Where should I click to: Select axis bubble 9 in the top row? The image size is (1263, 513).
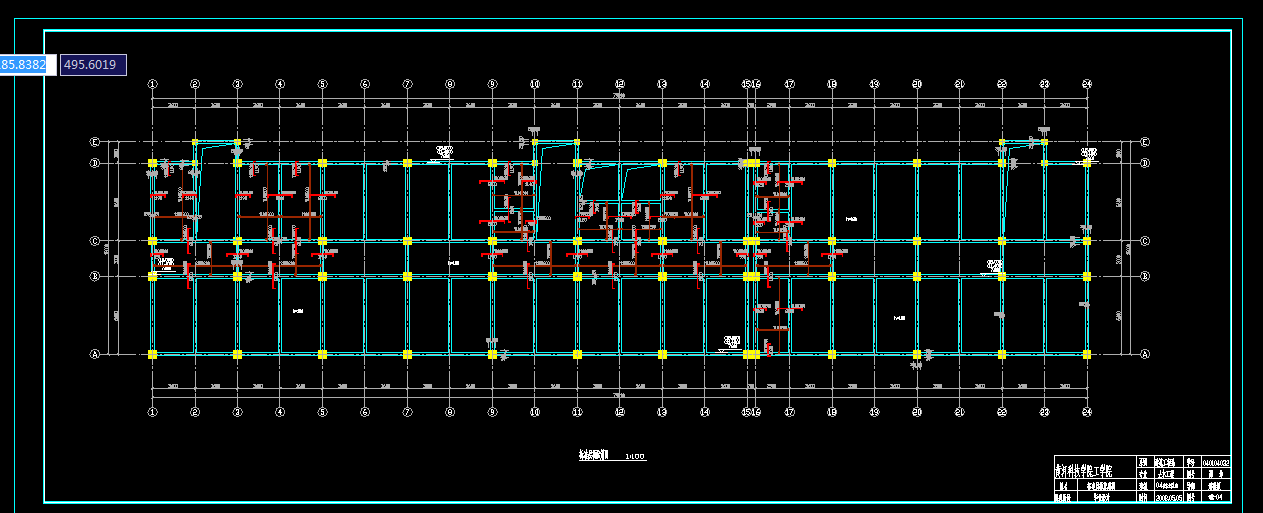point(492,85)
